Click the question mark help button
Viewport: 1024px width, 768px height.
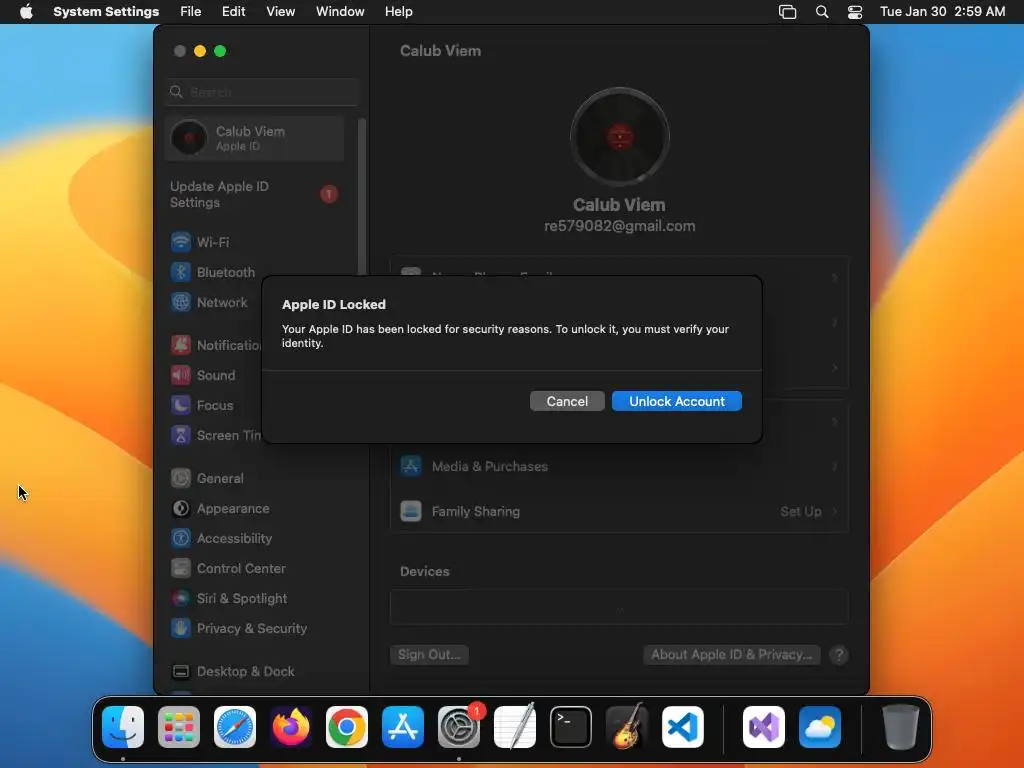[839, 654]
